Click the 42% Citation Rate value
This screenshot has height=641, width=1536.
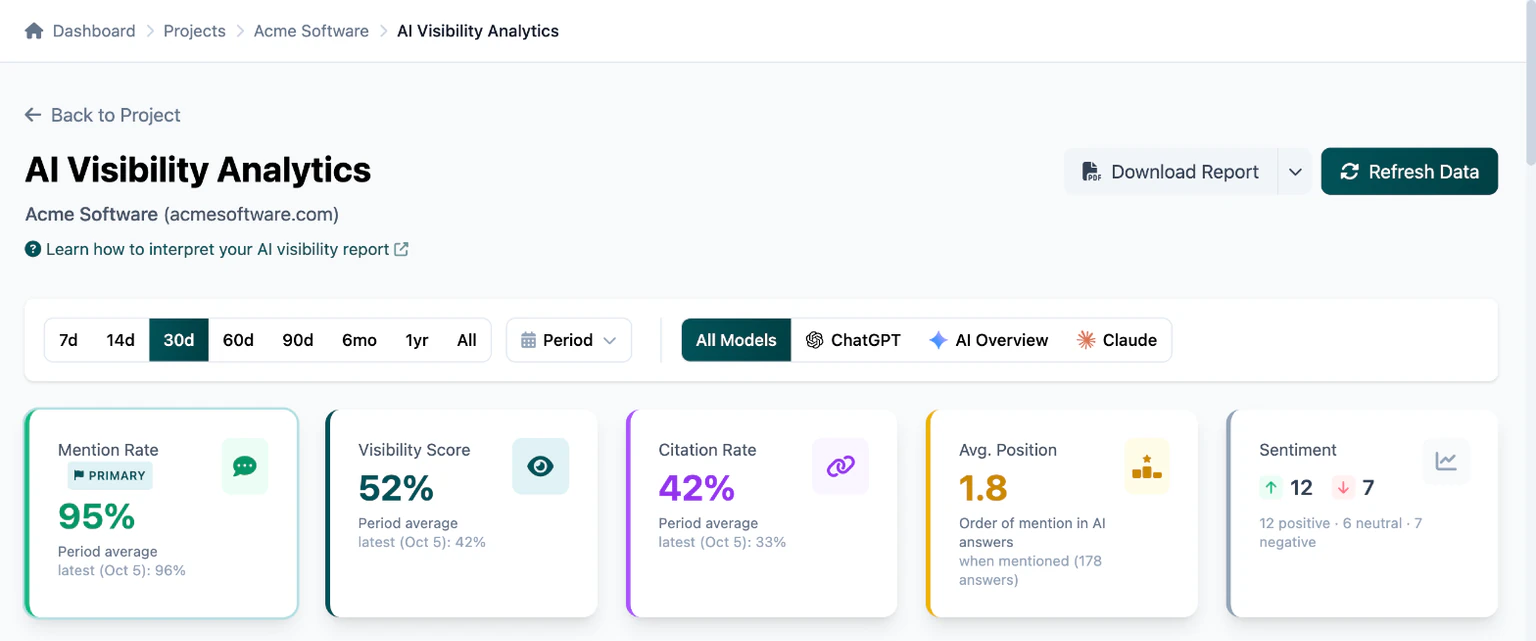[696, 488]
